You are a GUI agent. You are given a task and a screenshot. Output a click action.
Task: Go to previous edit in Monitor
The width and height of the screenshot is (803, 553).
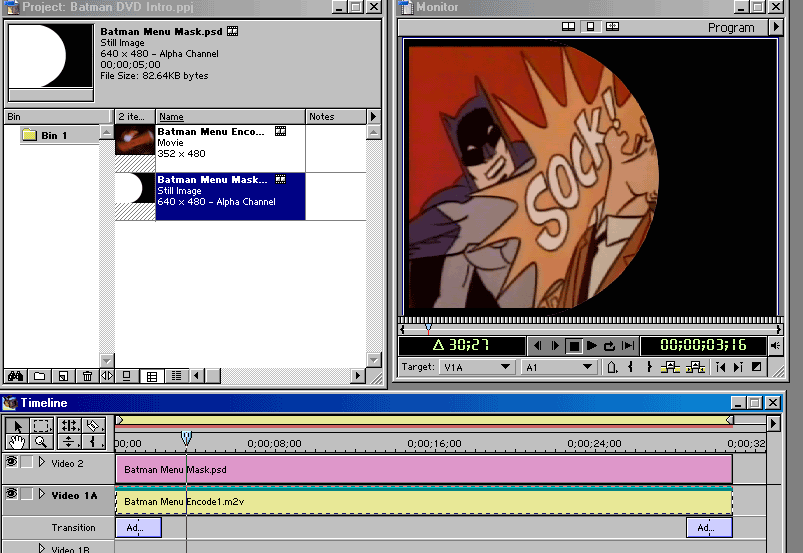[720, 367]
